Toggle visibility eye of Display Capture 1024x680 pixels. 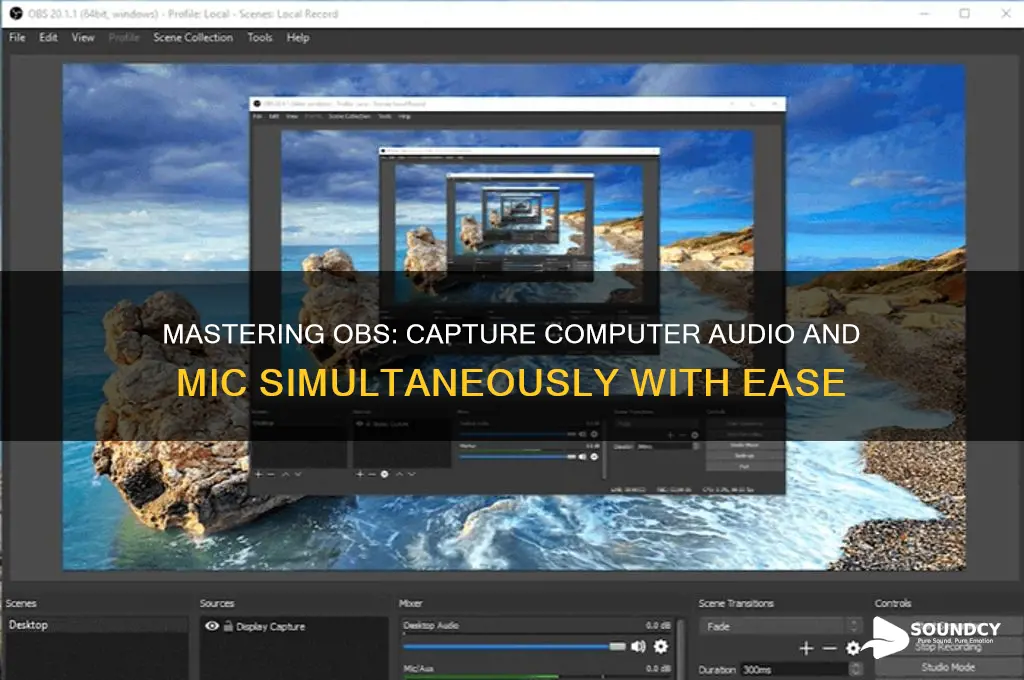[x=212, y=626]
